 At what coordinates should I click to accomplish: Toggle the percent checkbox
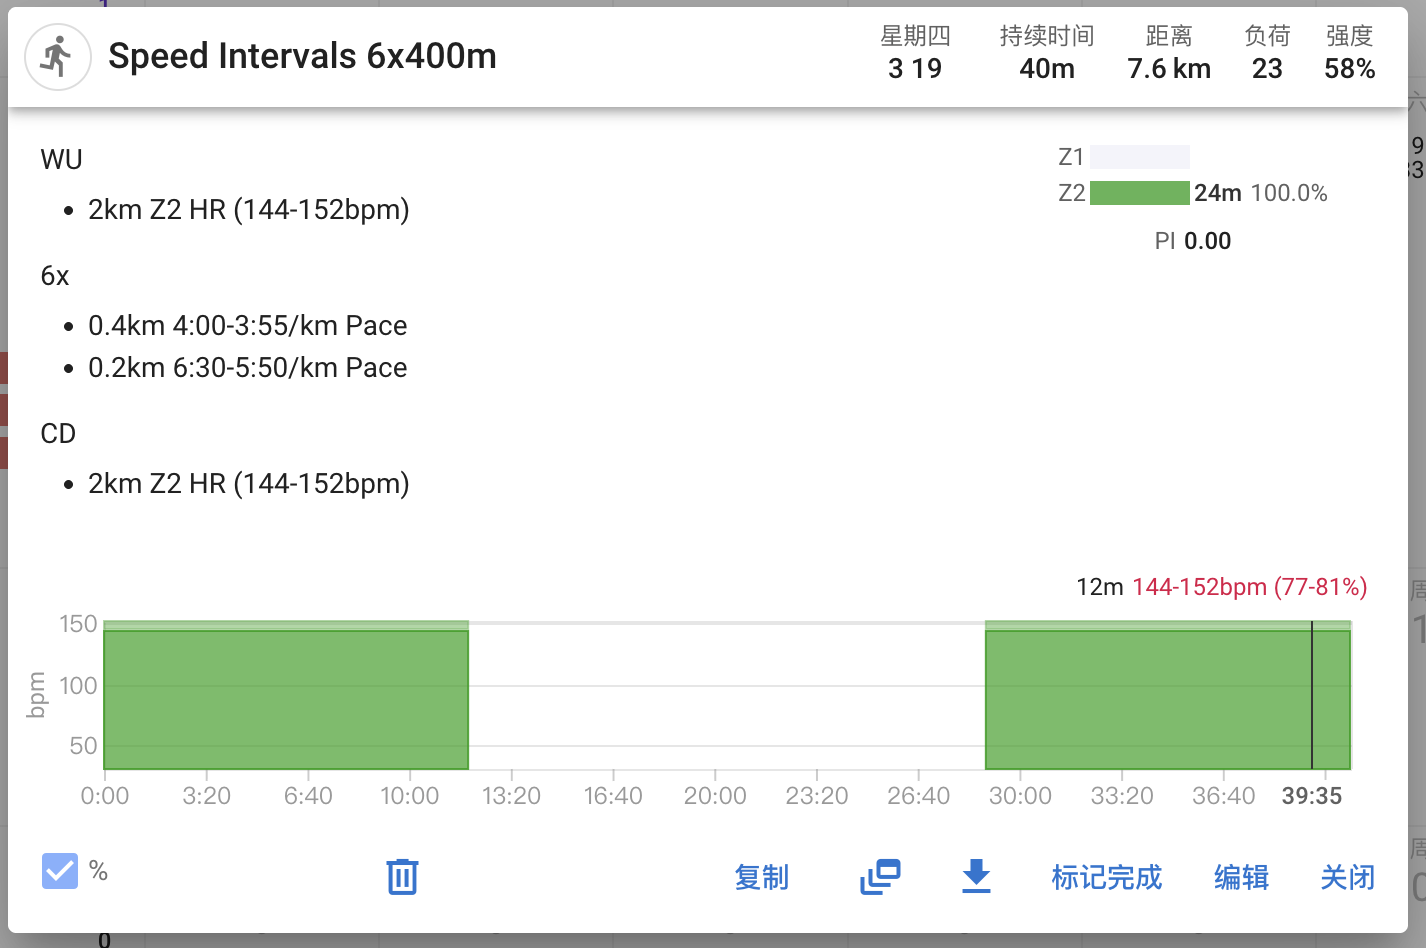coord(60,871)
